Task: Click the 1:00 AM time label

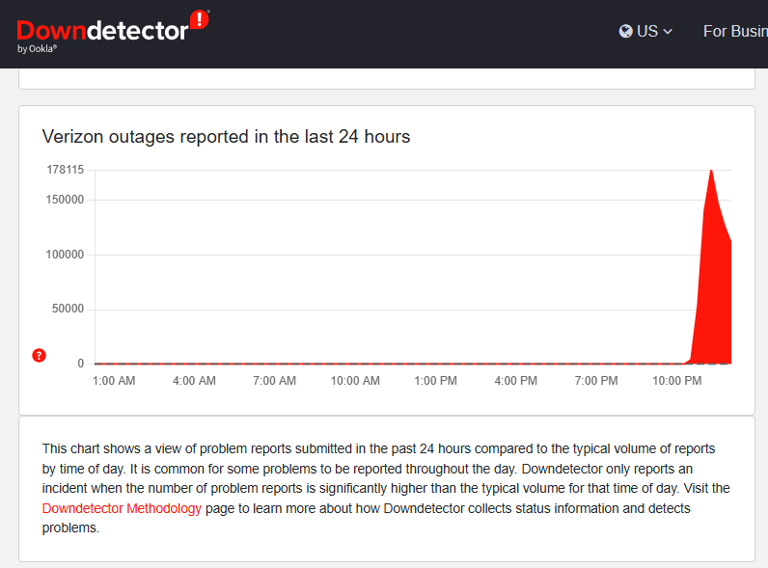Action: 114,381
